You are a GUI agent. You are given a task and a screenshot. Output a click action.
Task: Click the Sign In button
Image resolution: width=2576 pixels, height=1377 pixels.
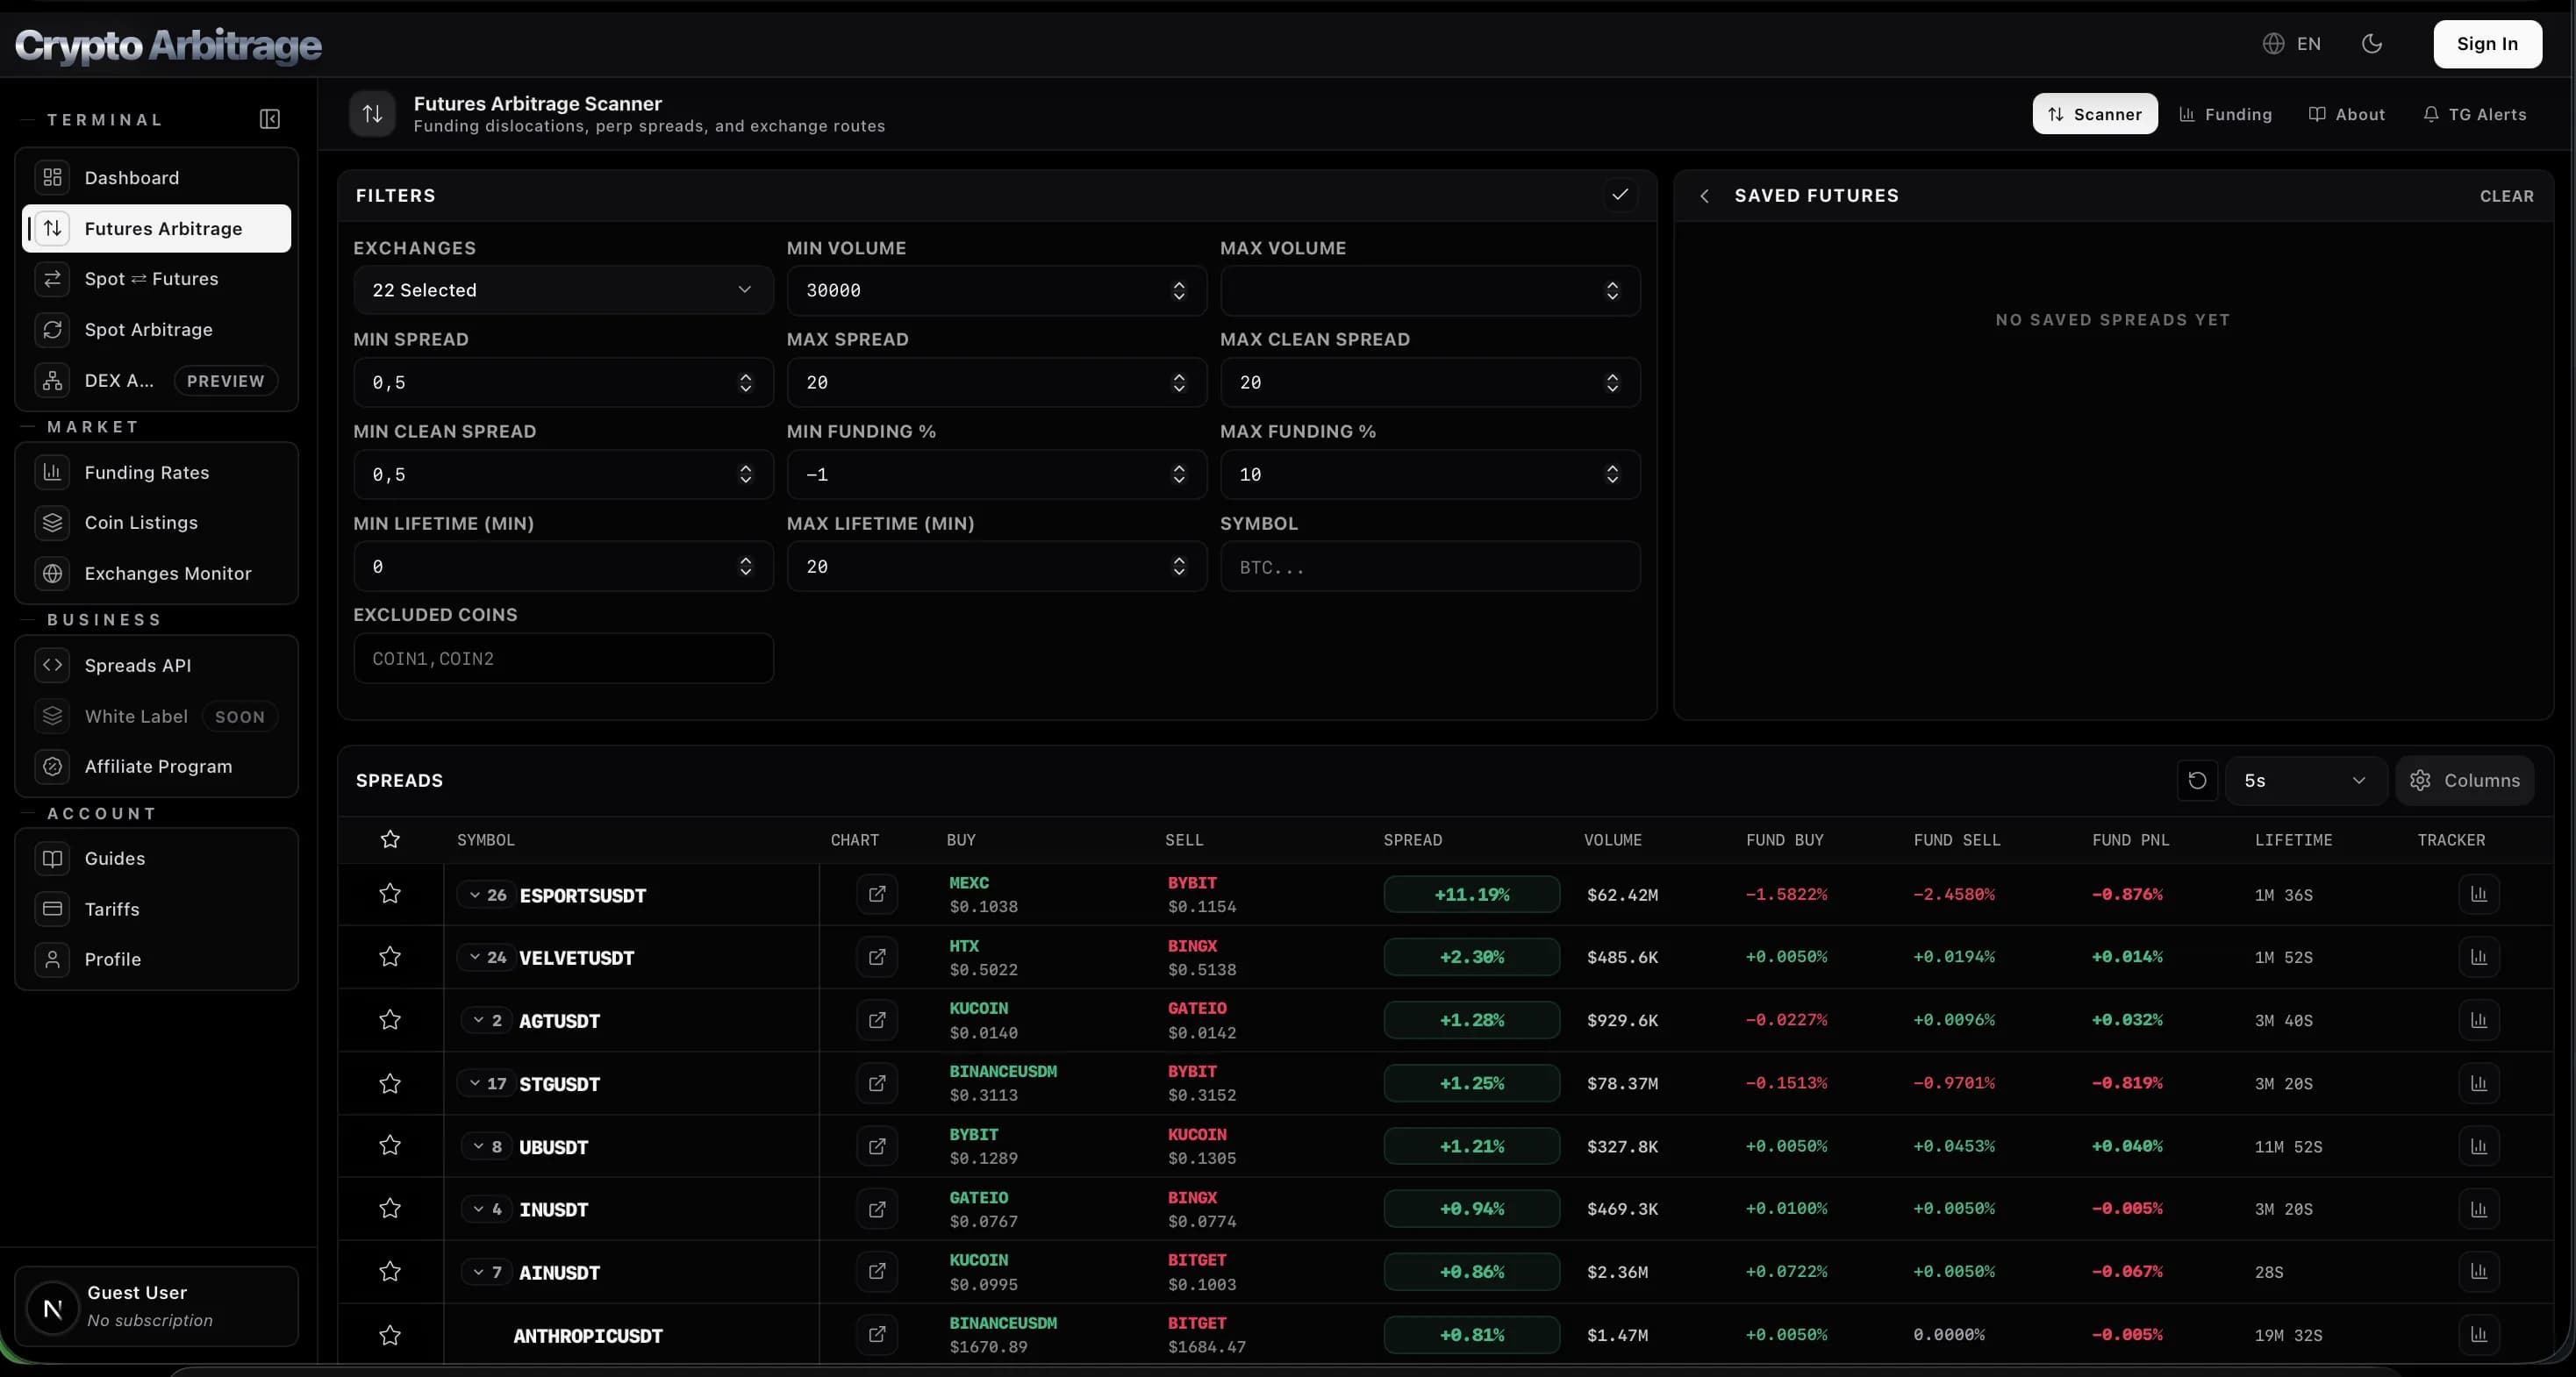(x=2487, y=44)
